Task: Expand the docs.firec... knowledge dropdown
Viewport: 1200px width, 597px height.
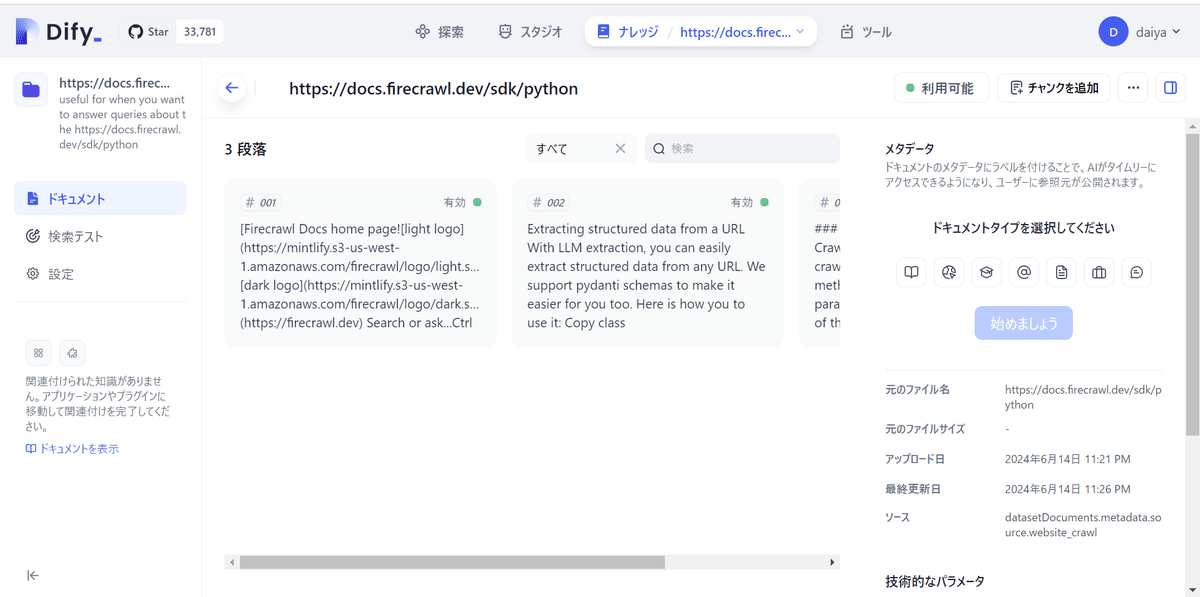Action: click(742, 32)
